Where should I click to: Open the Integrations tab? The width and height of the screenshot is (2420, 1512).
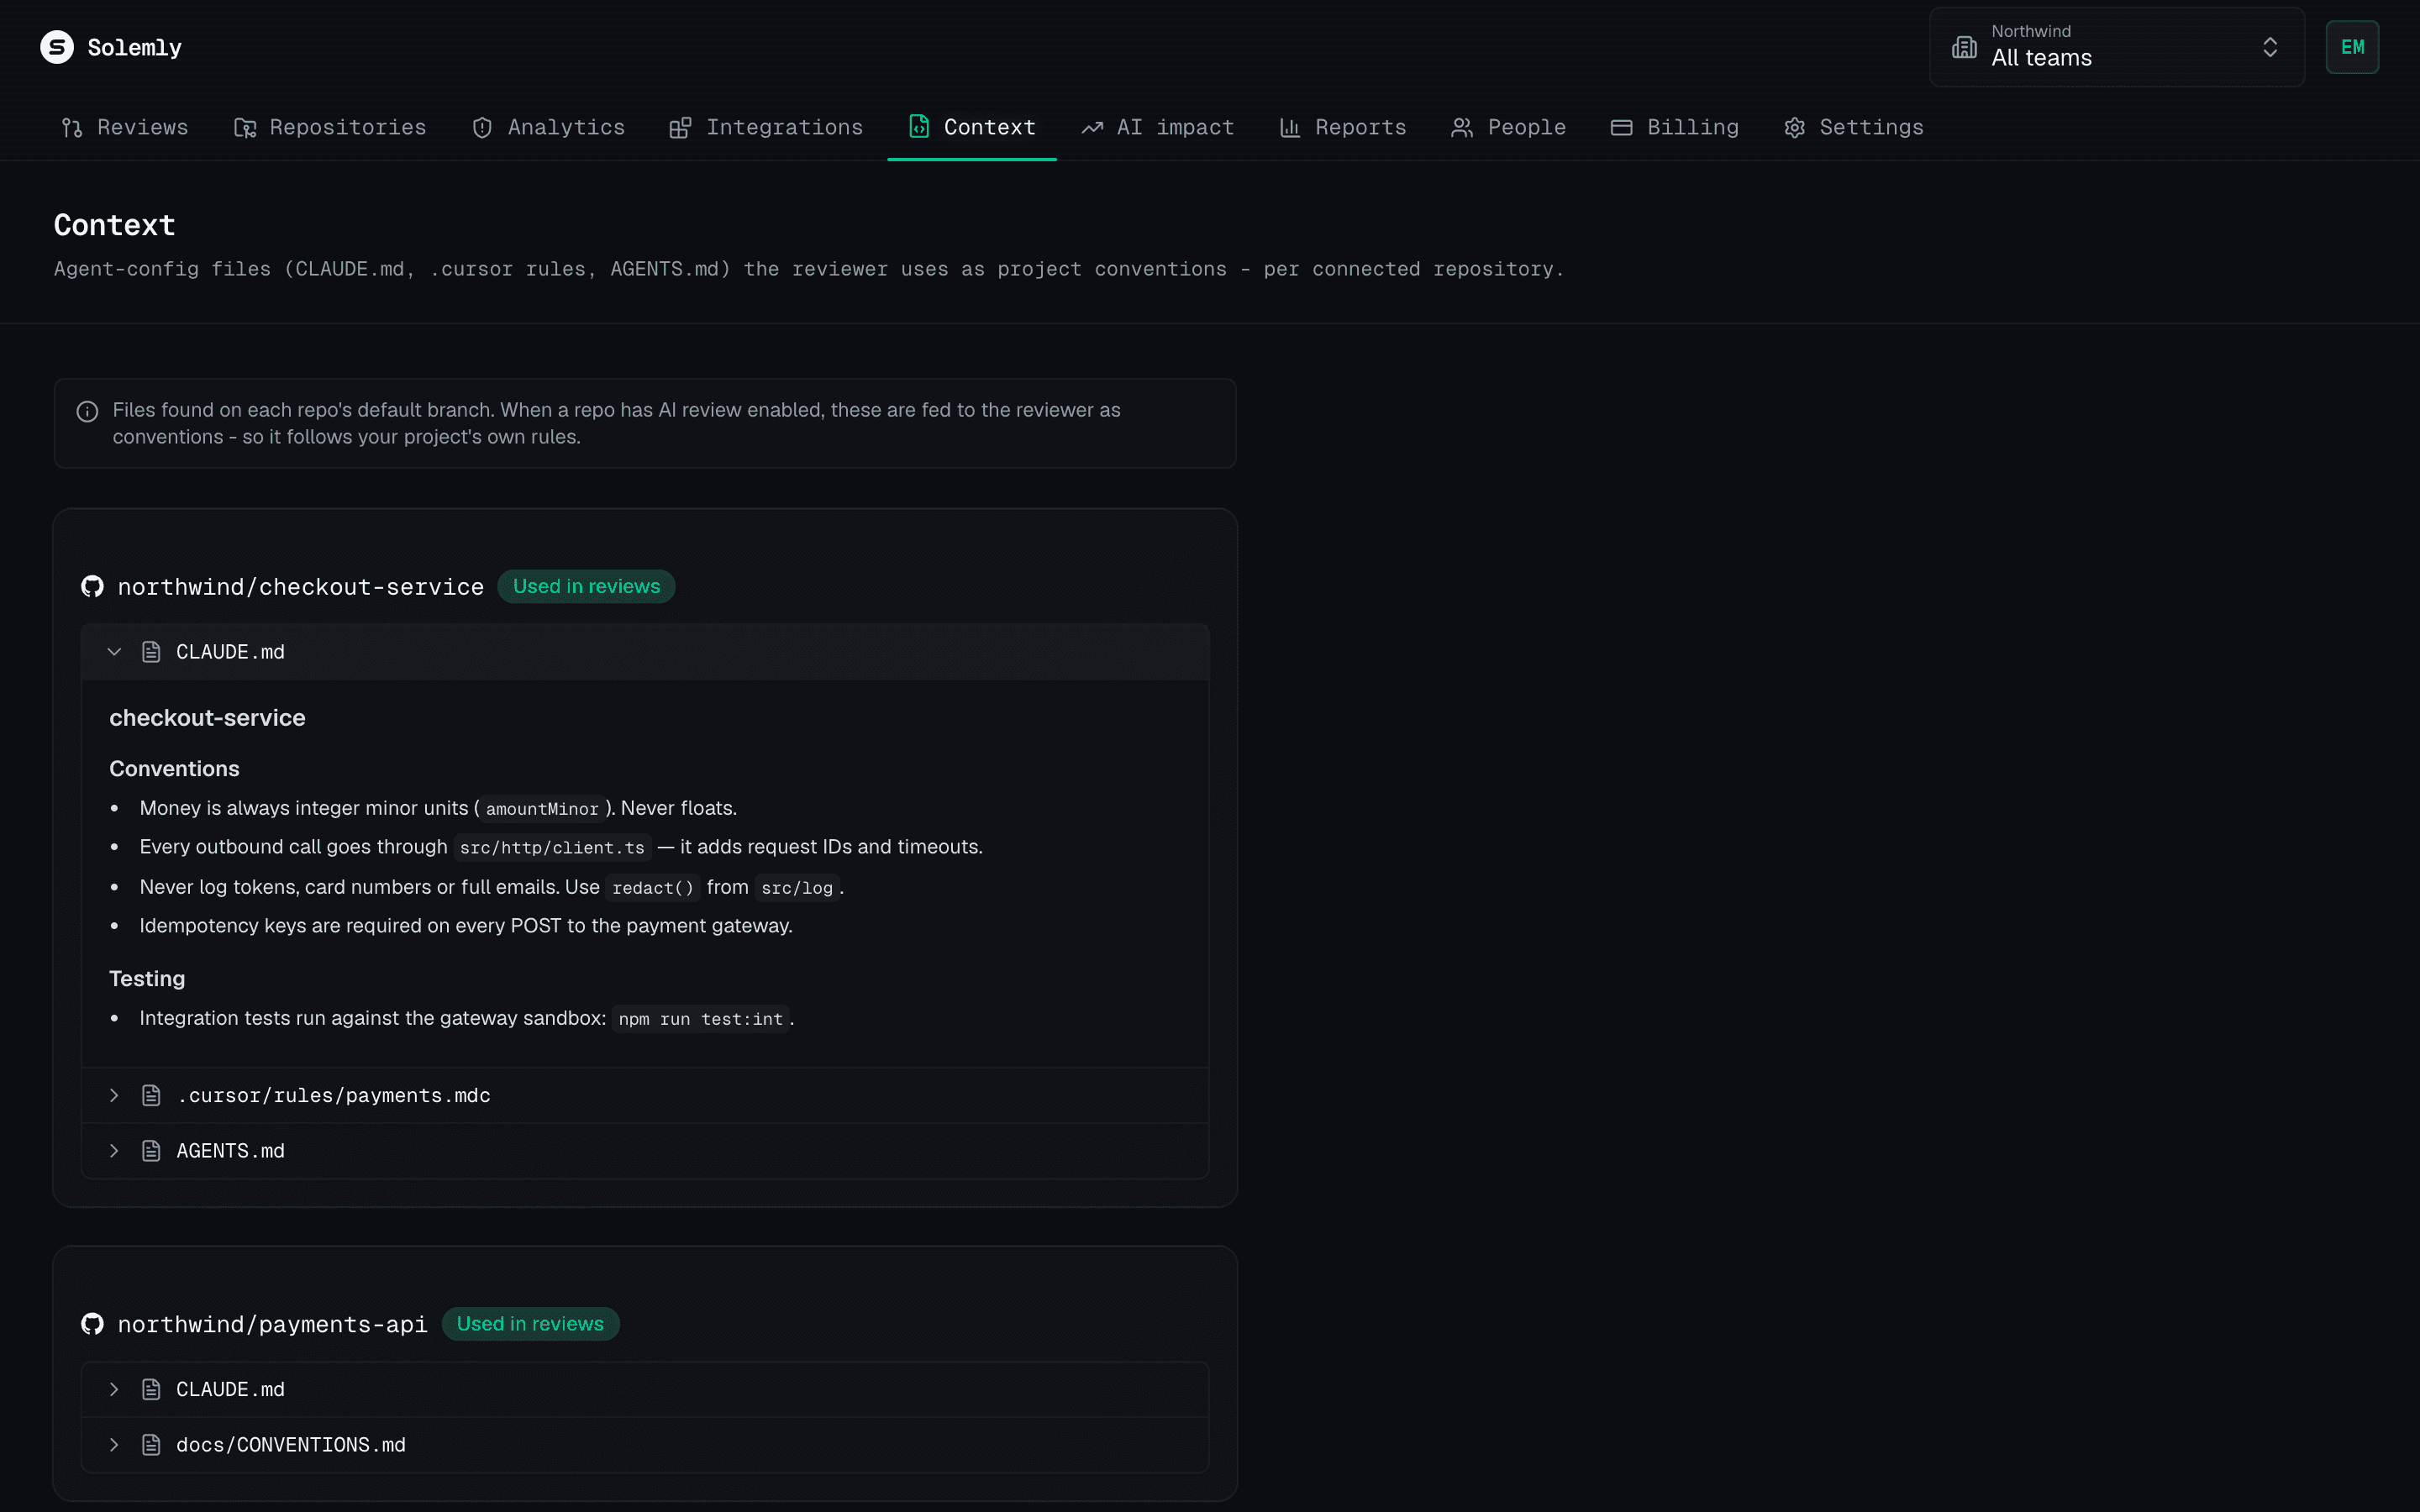click(x=766, y=127)
